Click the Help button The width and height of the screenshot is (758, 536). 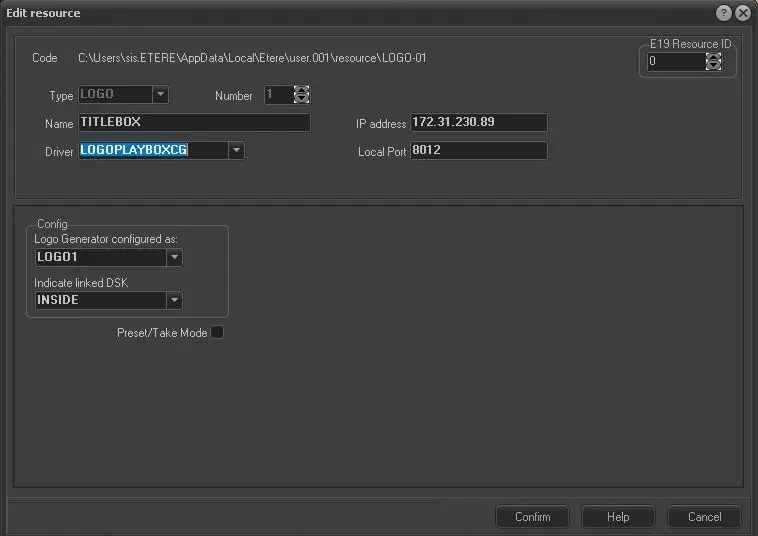618,517
